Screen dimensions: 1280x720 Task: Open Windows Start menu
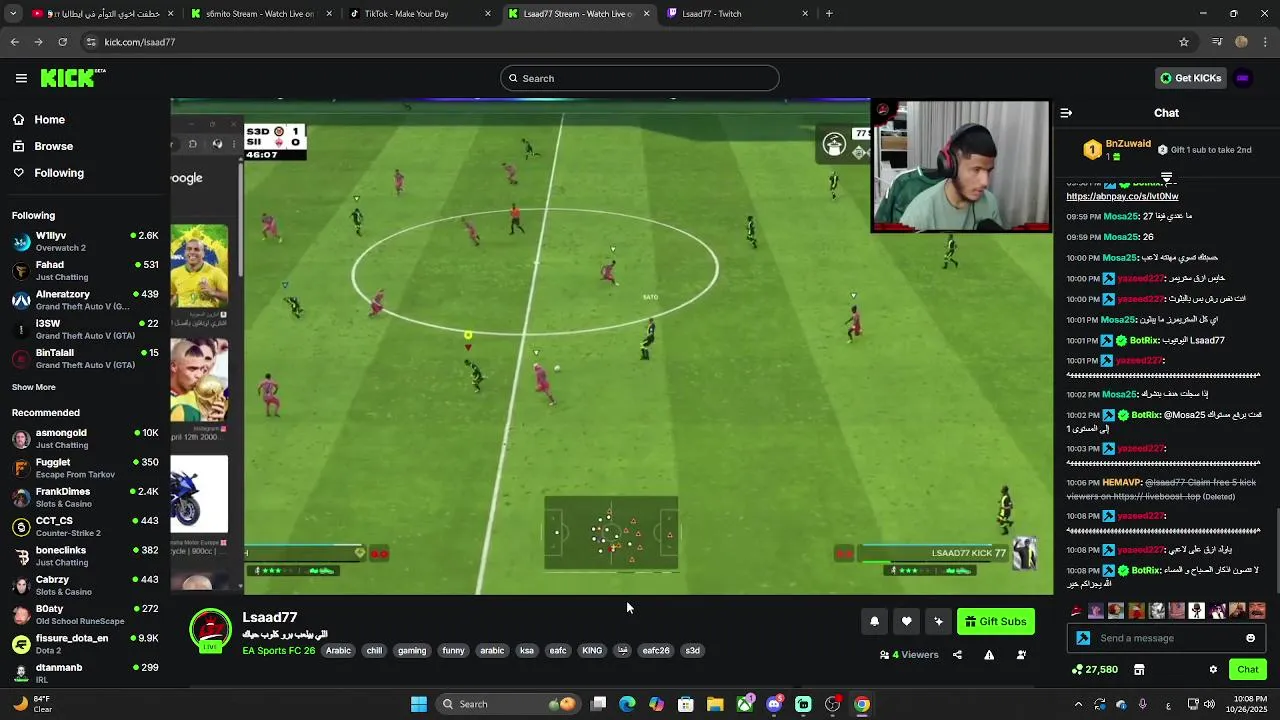(419, 704)
